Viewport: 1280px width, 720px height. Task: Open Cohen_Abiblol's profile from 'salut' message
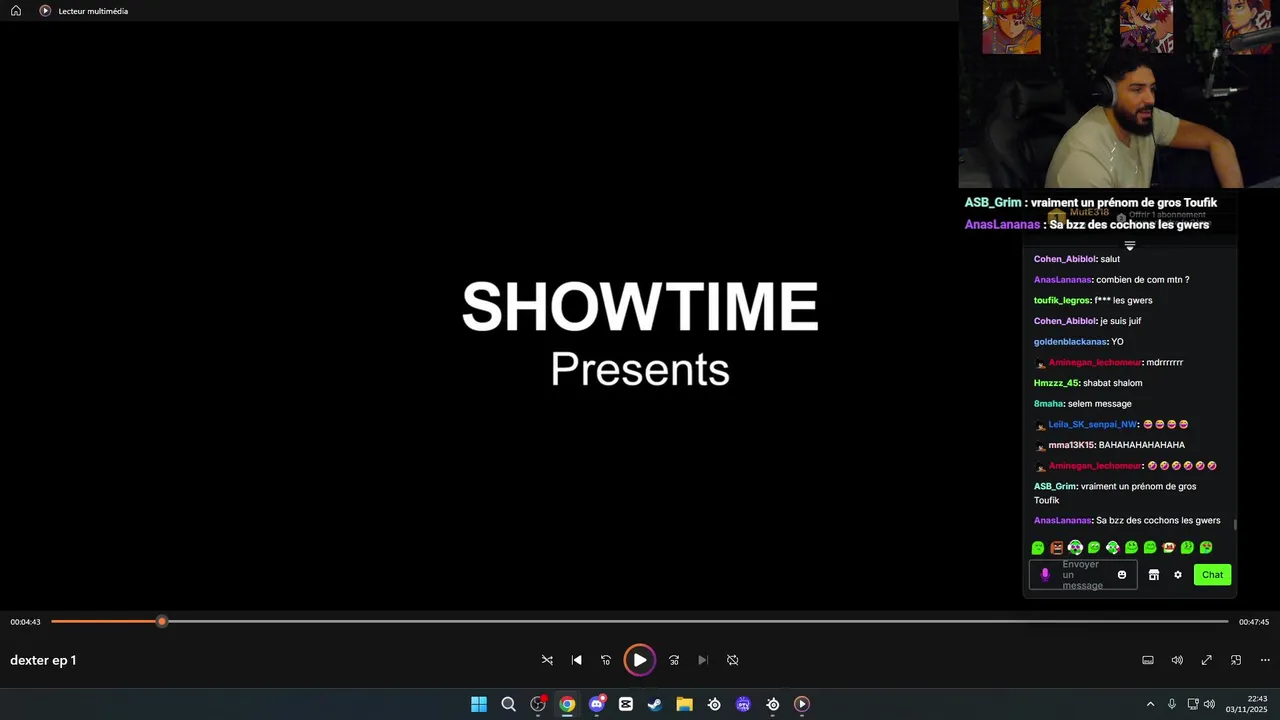[x=1064, y=259]
